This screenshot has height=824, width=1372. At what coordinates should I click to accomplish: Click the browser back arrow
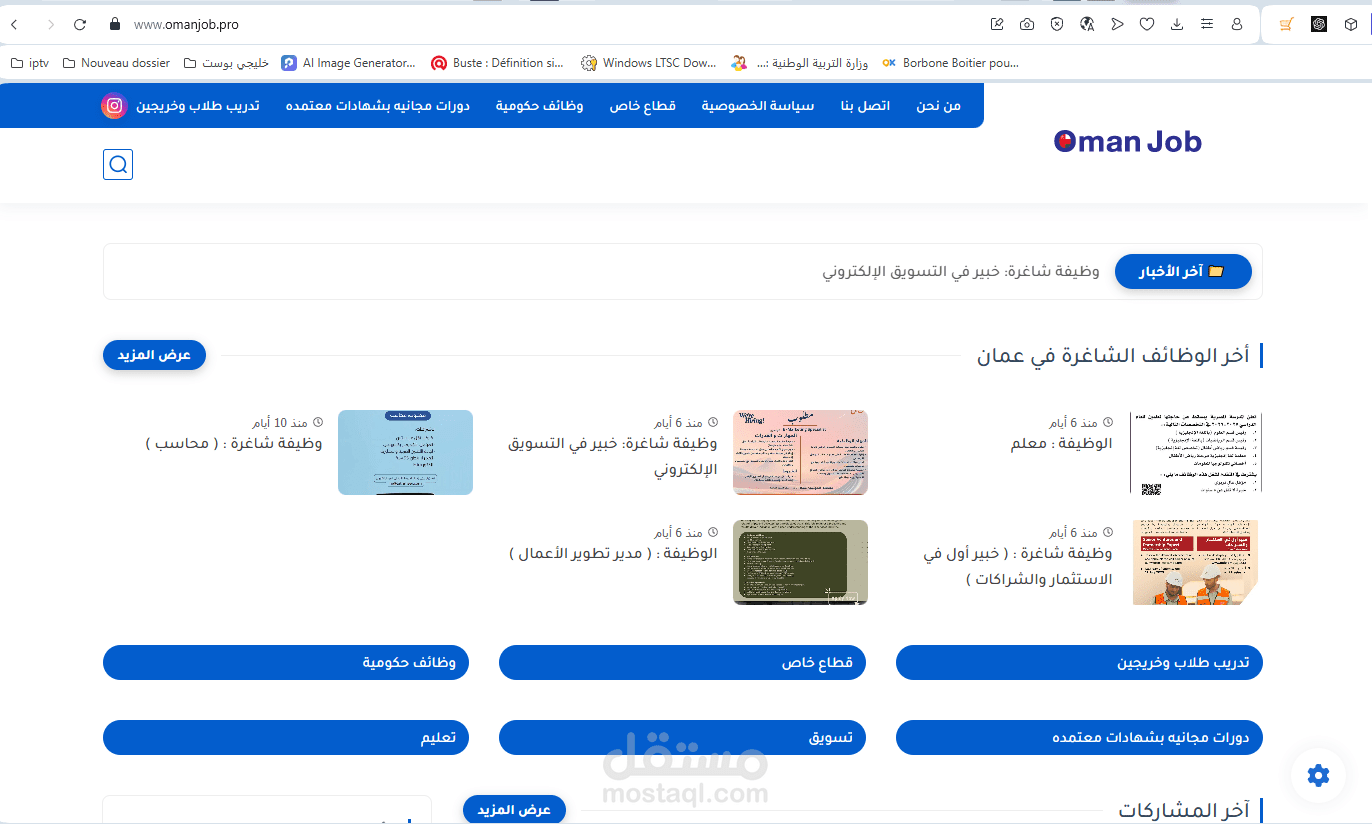tap(14, 24)
